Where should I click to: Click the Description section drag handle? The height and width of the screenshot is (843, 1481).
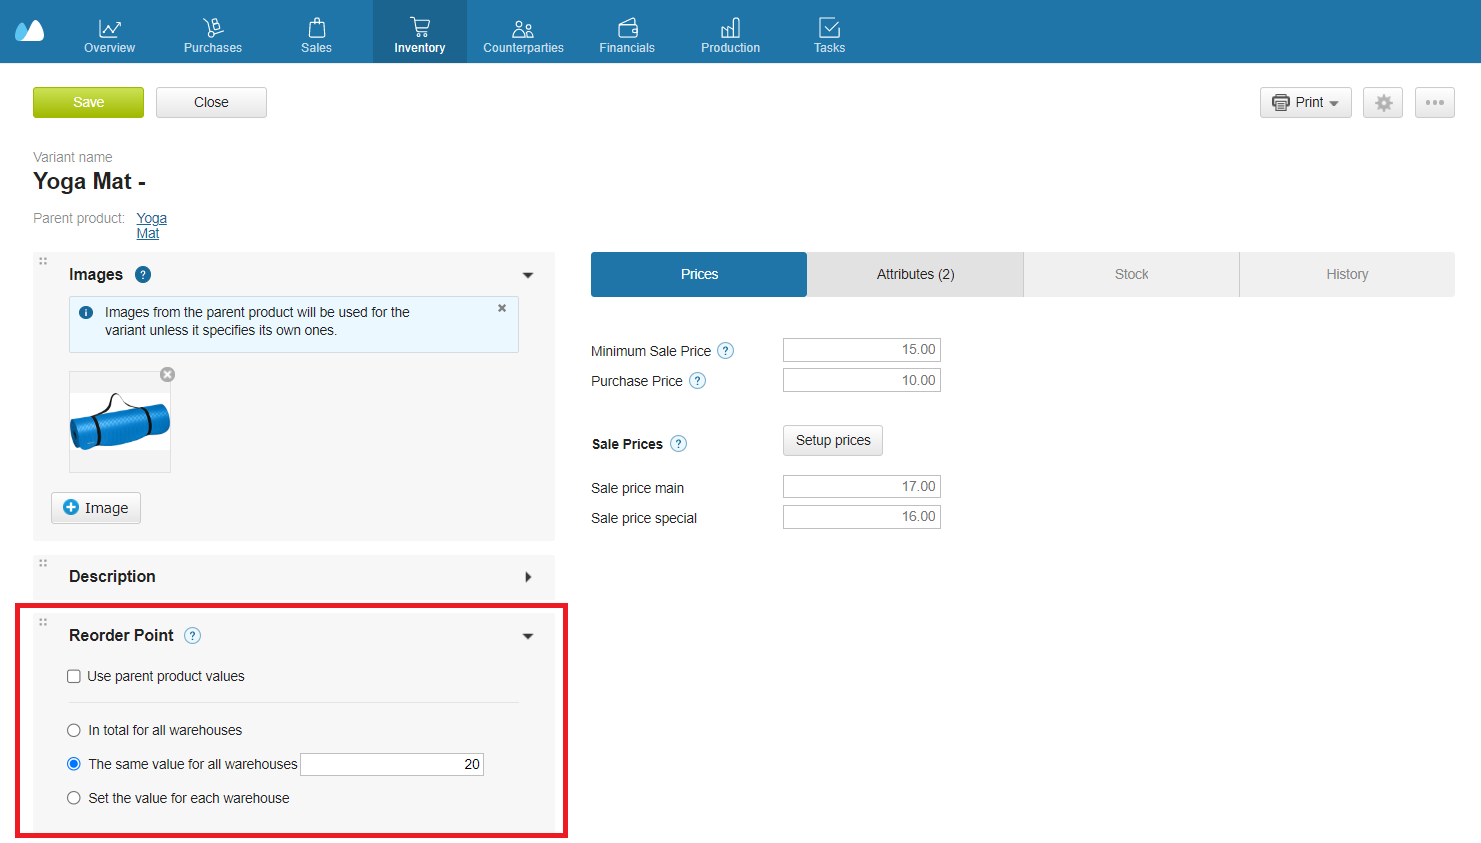(43, 563)
